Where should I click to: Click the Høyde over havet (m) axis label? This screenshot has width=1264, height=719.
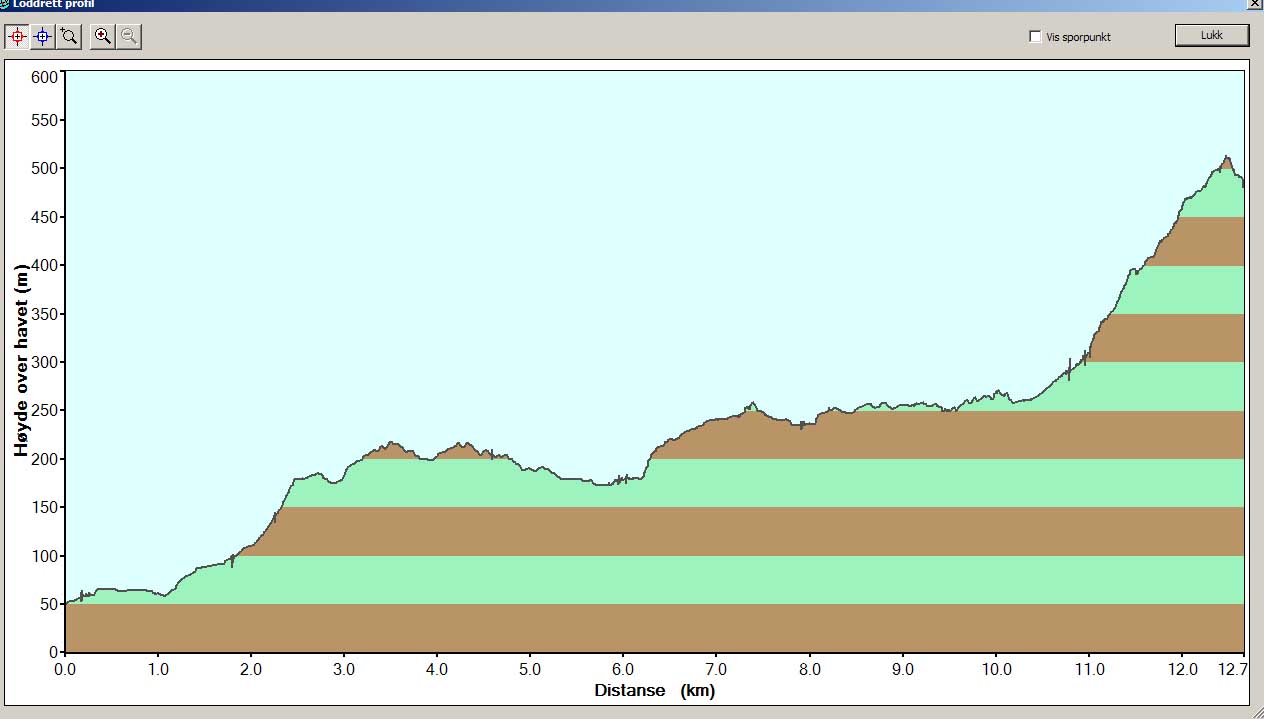[22, 361]
